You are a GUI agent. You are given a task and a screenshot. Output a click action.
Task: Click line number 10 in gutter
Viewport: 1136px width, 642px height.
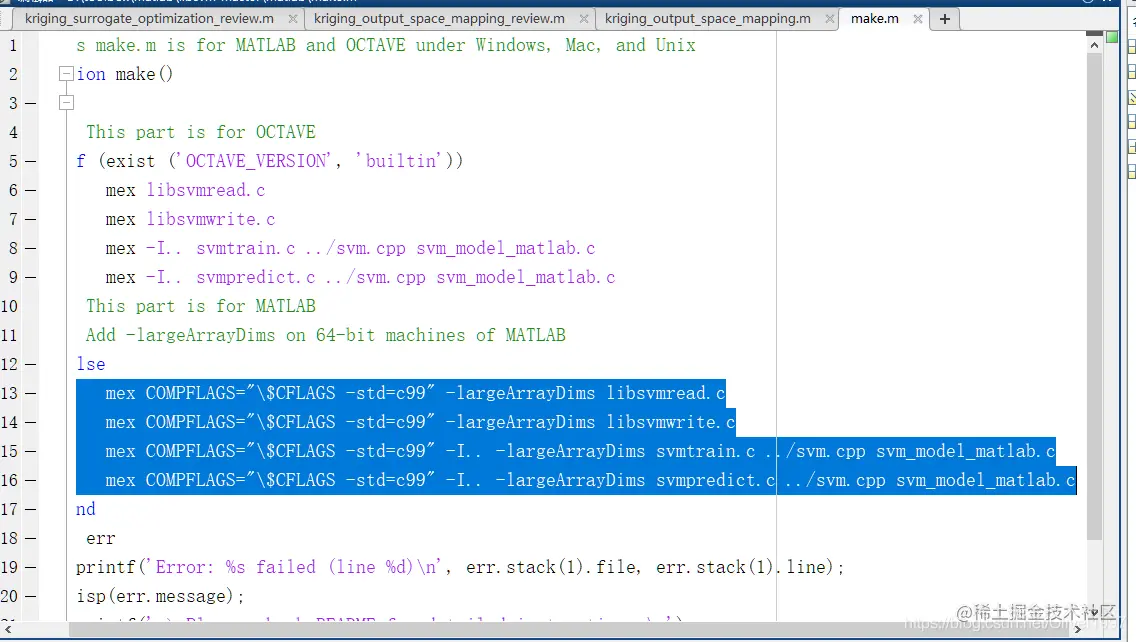click(x=9, y=307)
